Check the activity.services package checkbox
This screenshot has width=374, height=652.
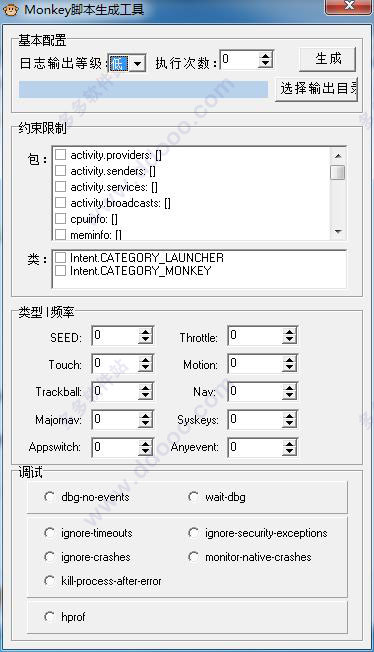tap(61, 187)
